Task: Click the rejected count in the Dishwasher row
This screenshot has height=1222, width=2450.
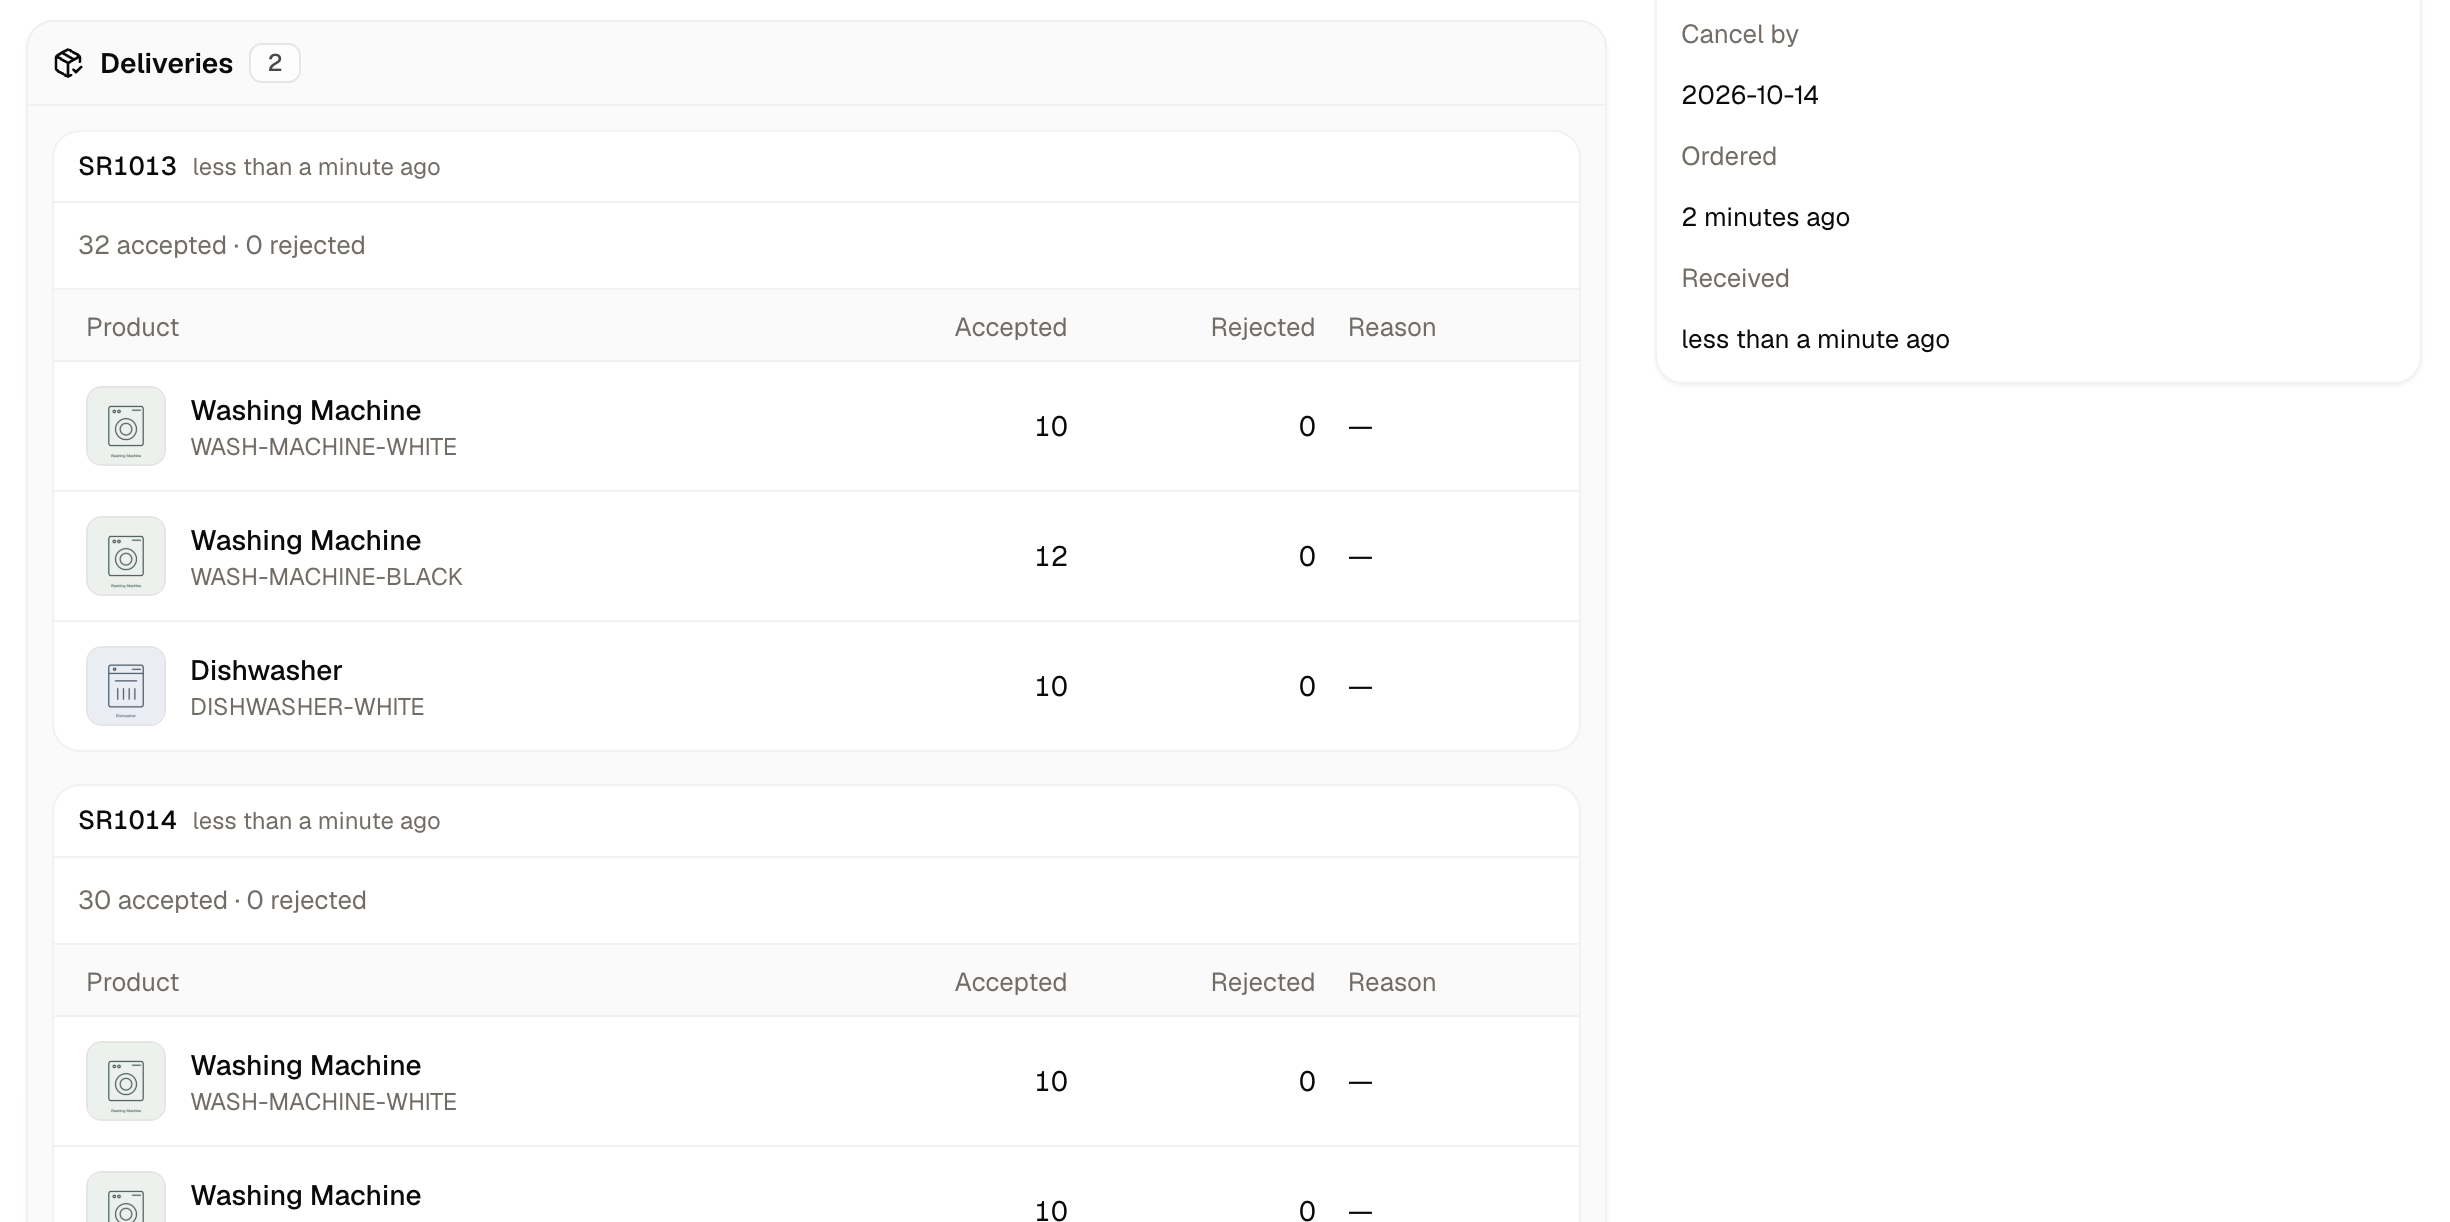Action: [1307, 686]
